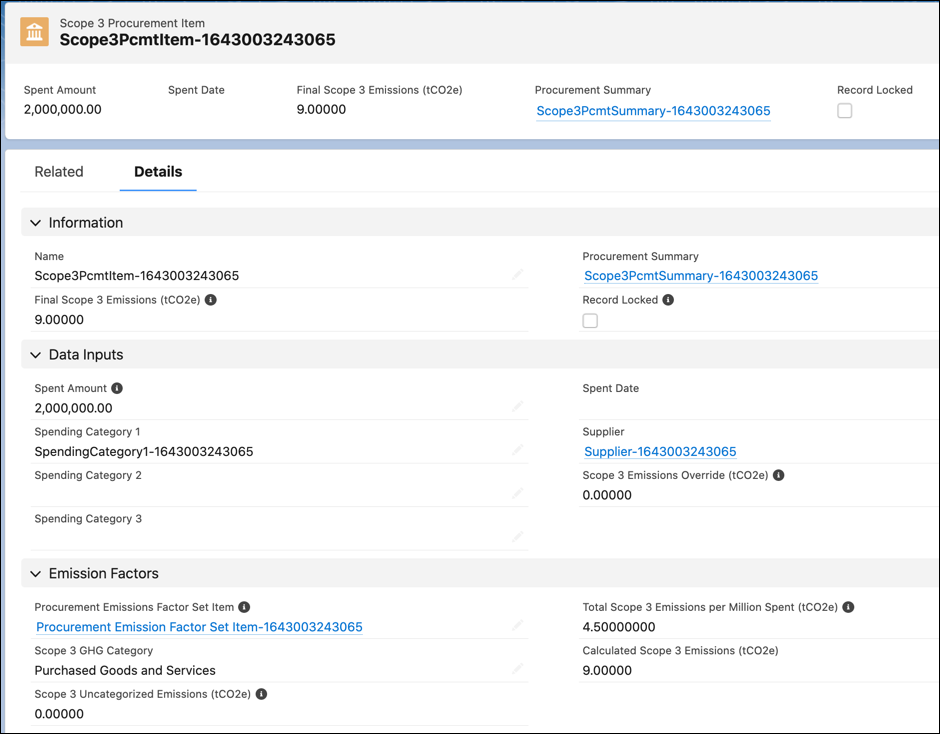Image resolution: width=940 pixels, height=734 pixels.
Task: Show info for Total Scope 3 Emissions per Million
Action: (848, 607)
